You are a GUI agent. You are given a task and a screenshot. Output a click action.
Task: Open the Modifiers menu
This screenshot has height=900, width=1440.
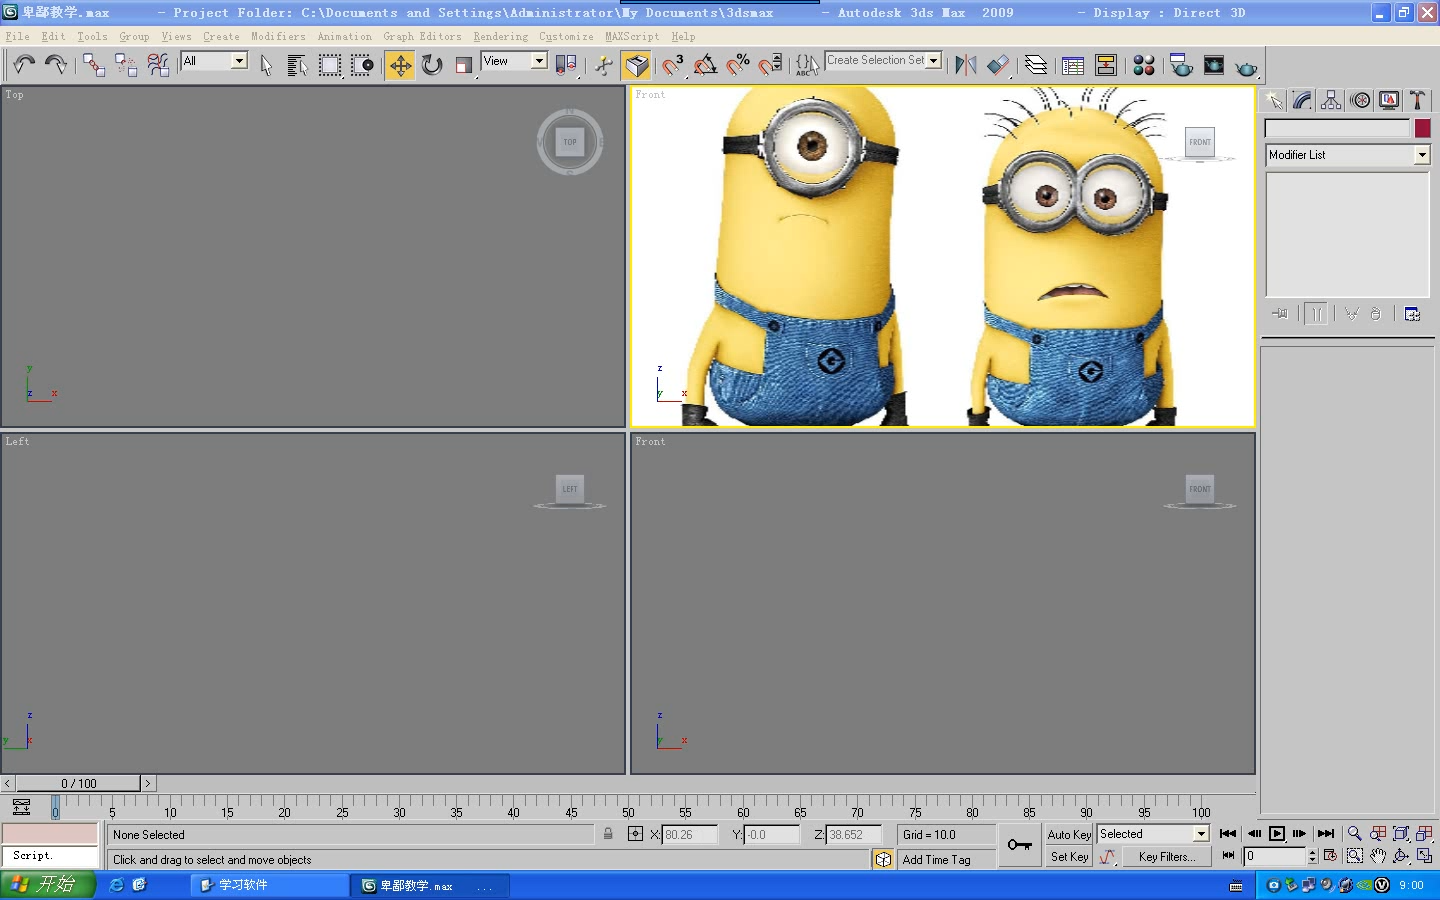point(278,36)
